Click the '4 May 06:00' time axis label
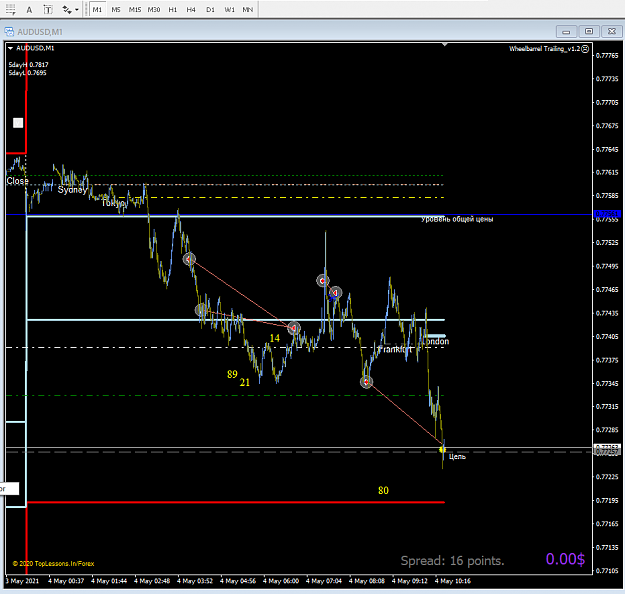Image resolution: width=625 pixels, height=594 pixels. coord(281,581)
